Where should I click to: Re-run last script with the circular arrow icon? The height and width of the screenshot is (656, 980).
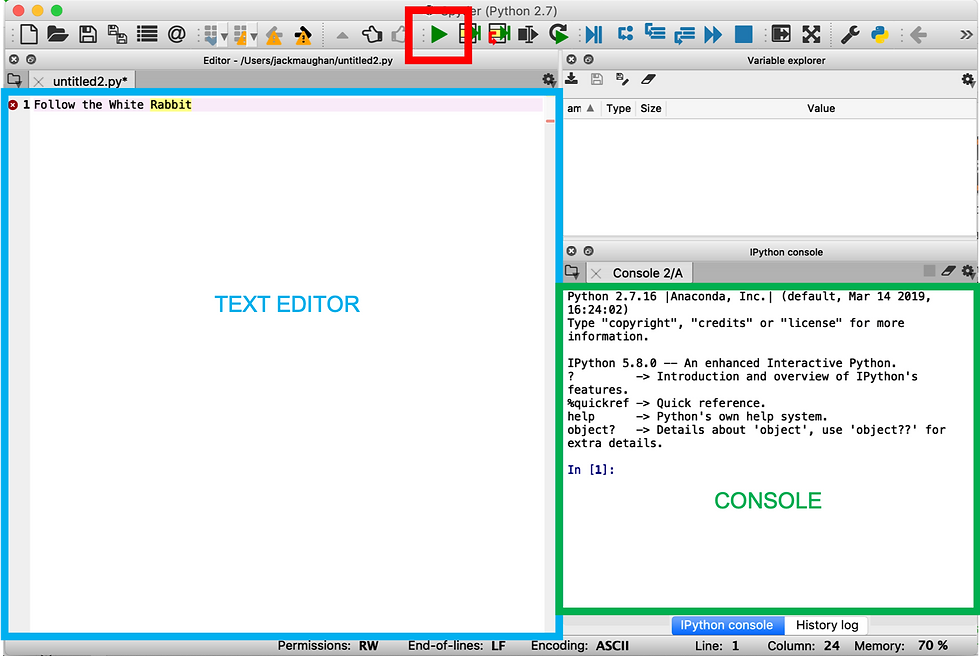[x=558, y=34]
